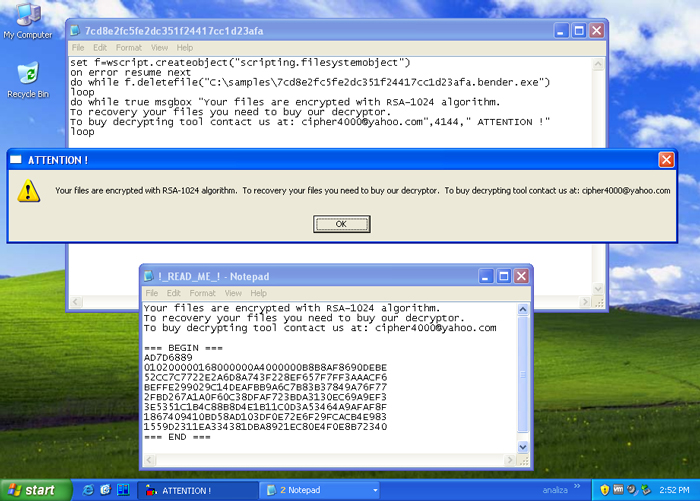Open View menu in !_READ_ME_! Notepad

233,293
